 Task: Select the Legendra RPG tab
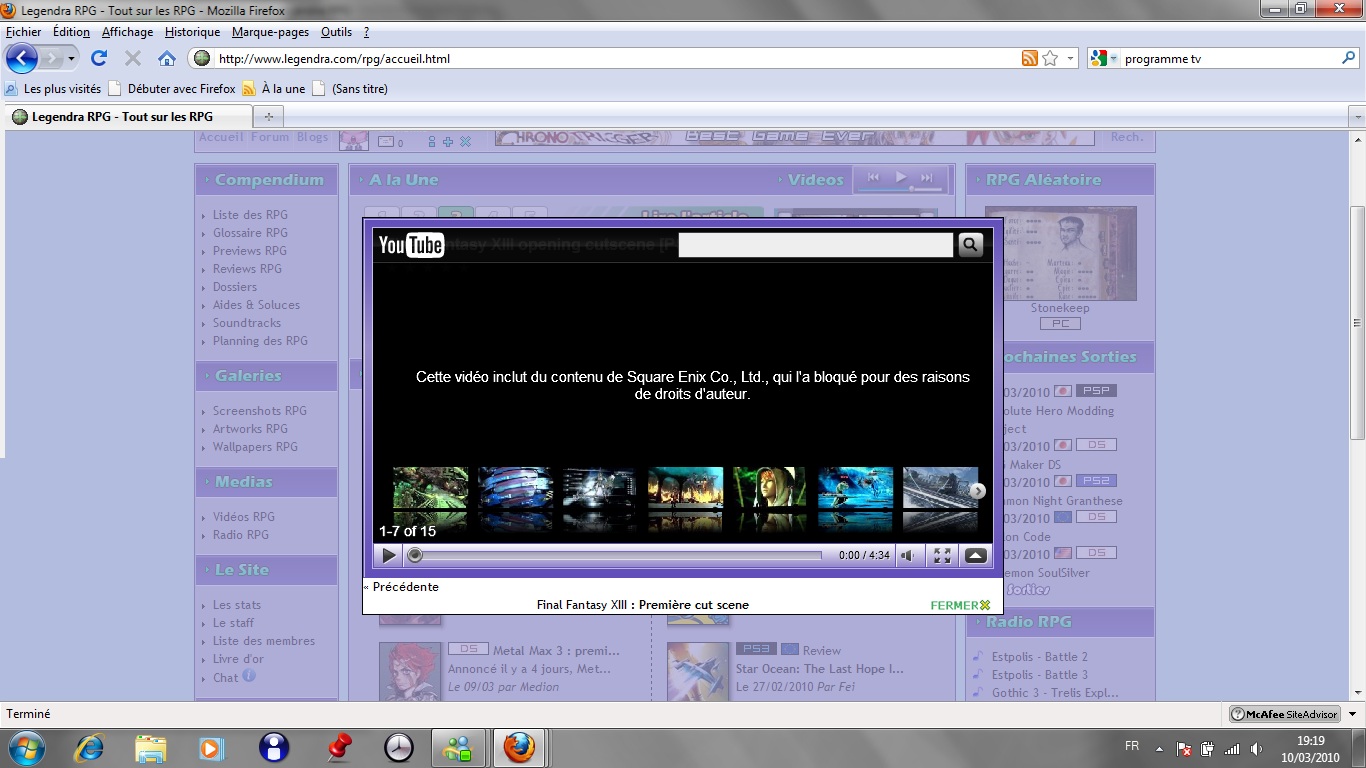(x=129, y=117)
